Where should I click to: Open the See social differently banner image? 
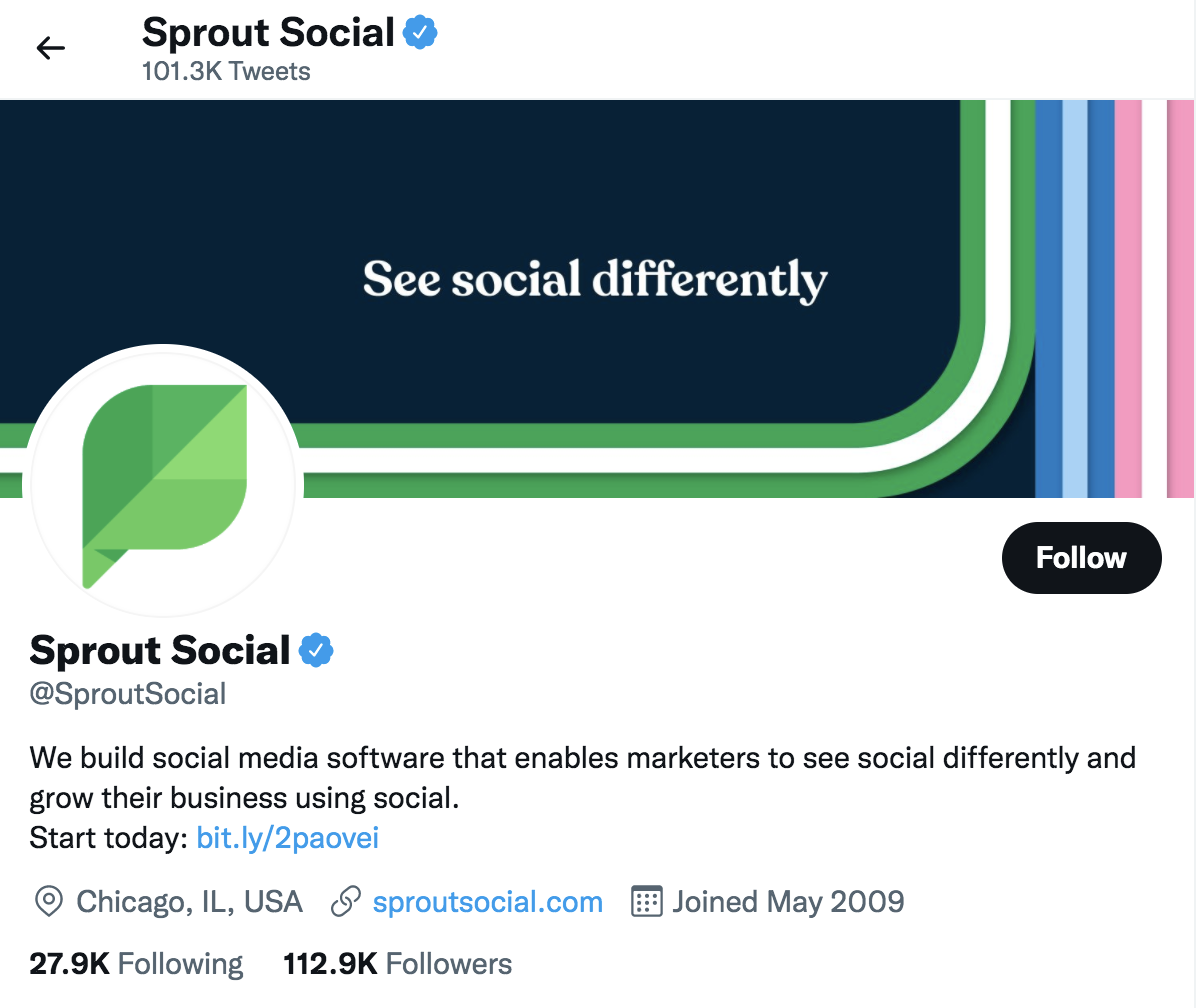pos(597,280)
